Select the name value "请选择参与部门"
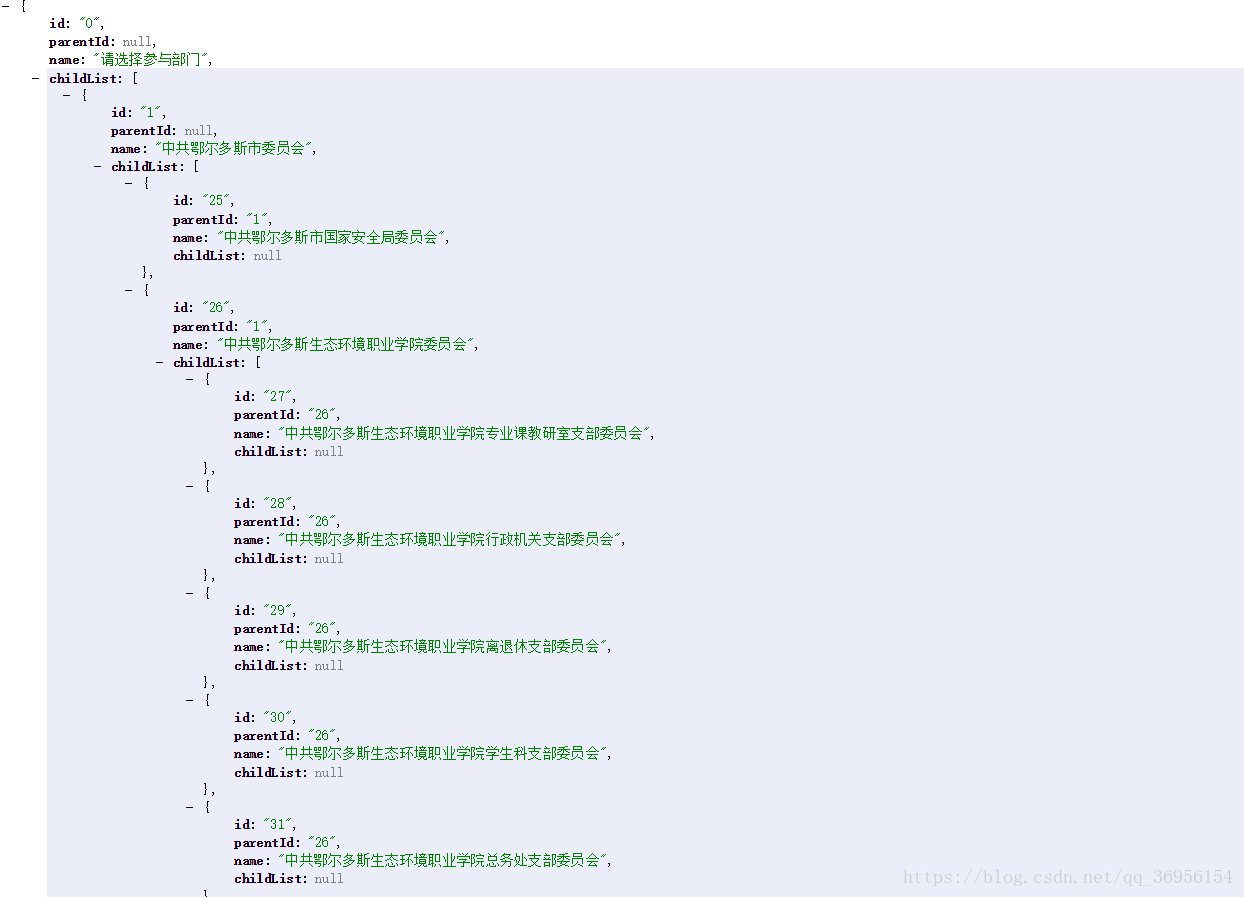This screenshot has width=1244, height=897. point(151,60)
